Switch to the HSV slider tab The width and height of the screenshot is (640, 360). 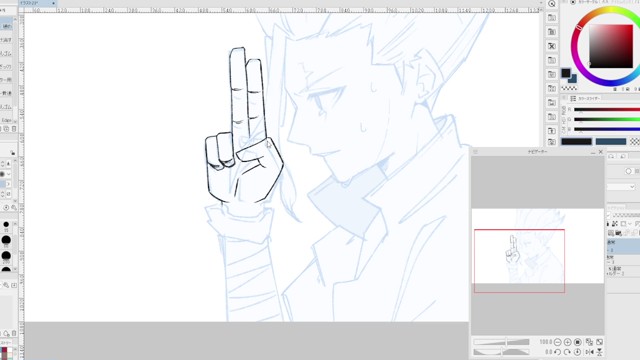(x=564, y=120)
